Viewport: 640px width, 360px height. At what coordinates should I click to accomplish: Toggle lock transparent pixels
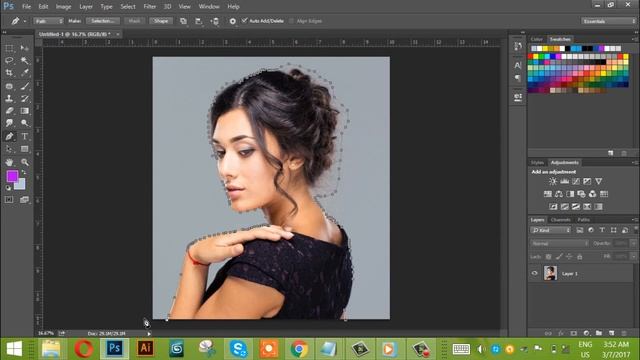tap(549, 257)
